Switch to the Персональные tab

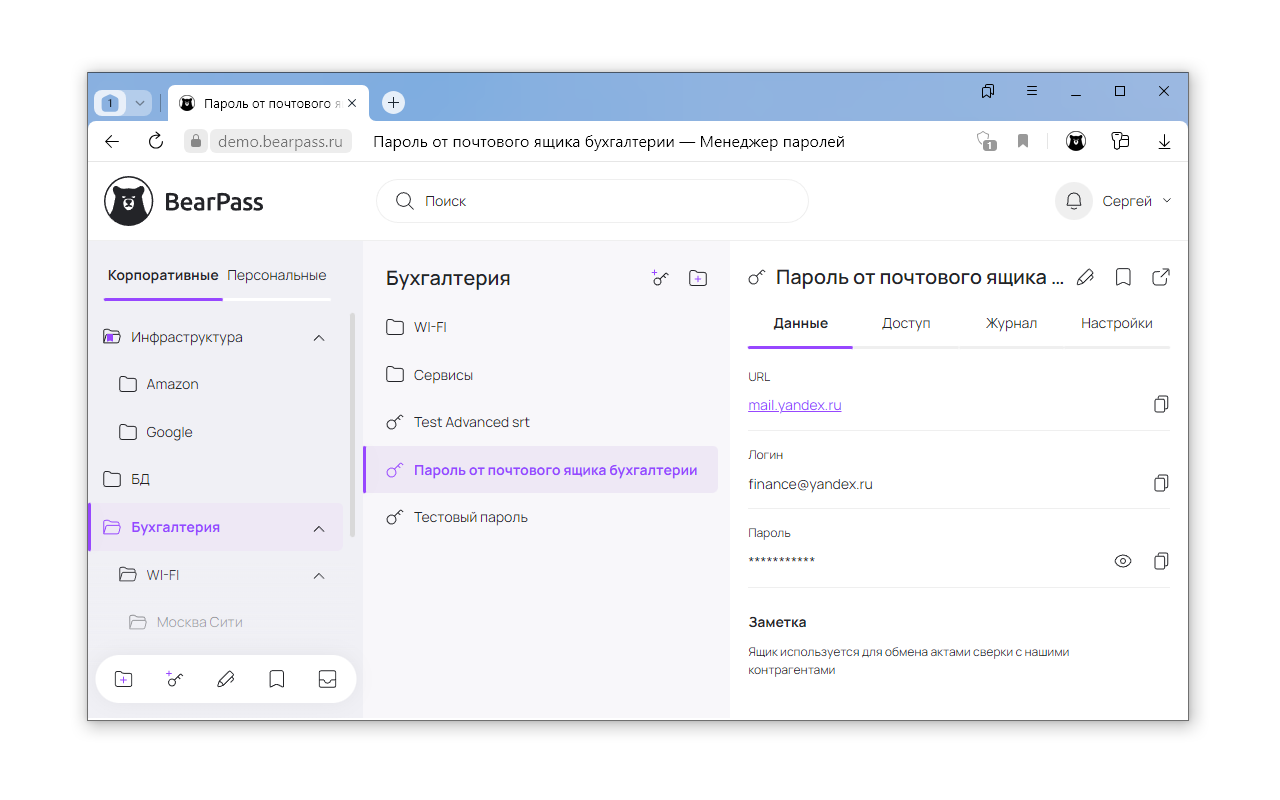pos(277,275)
